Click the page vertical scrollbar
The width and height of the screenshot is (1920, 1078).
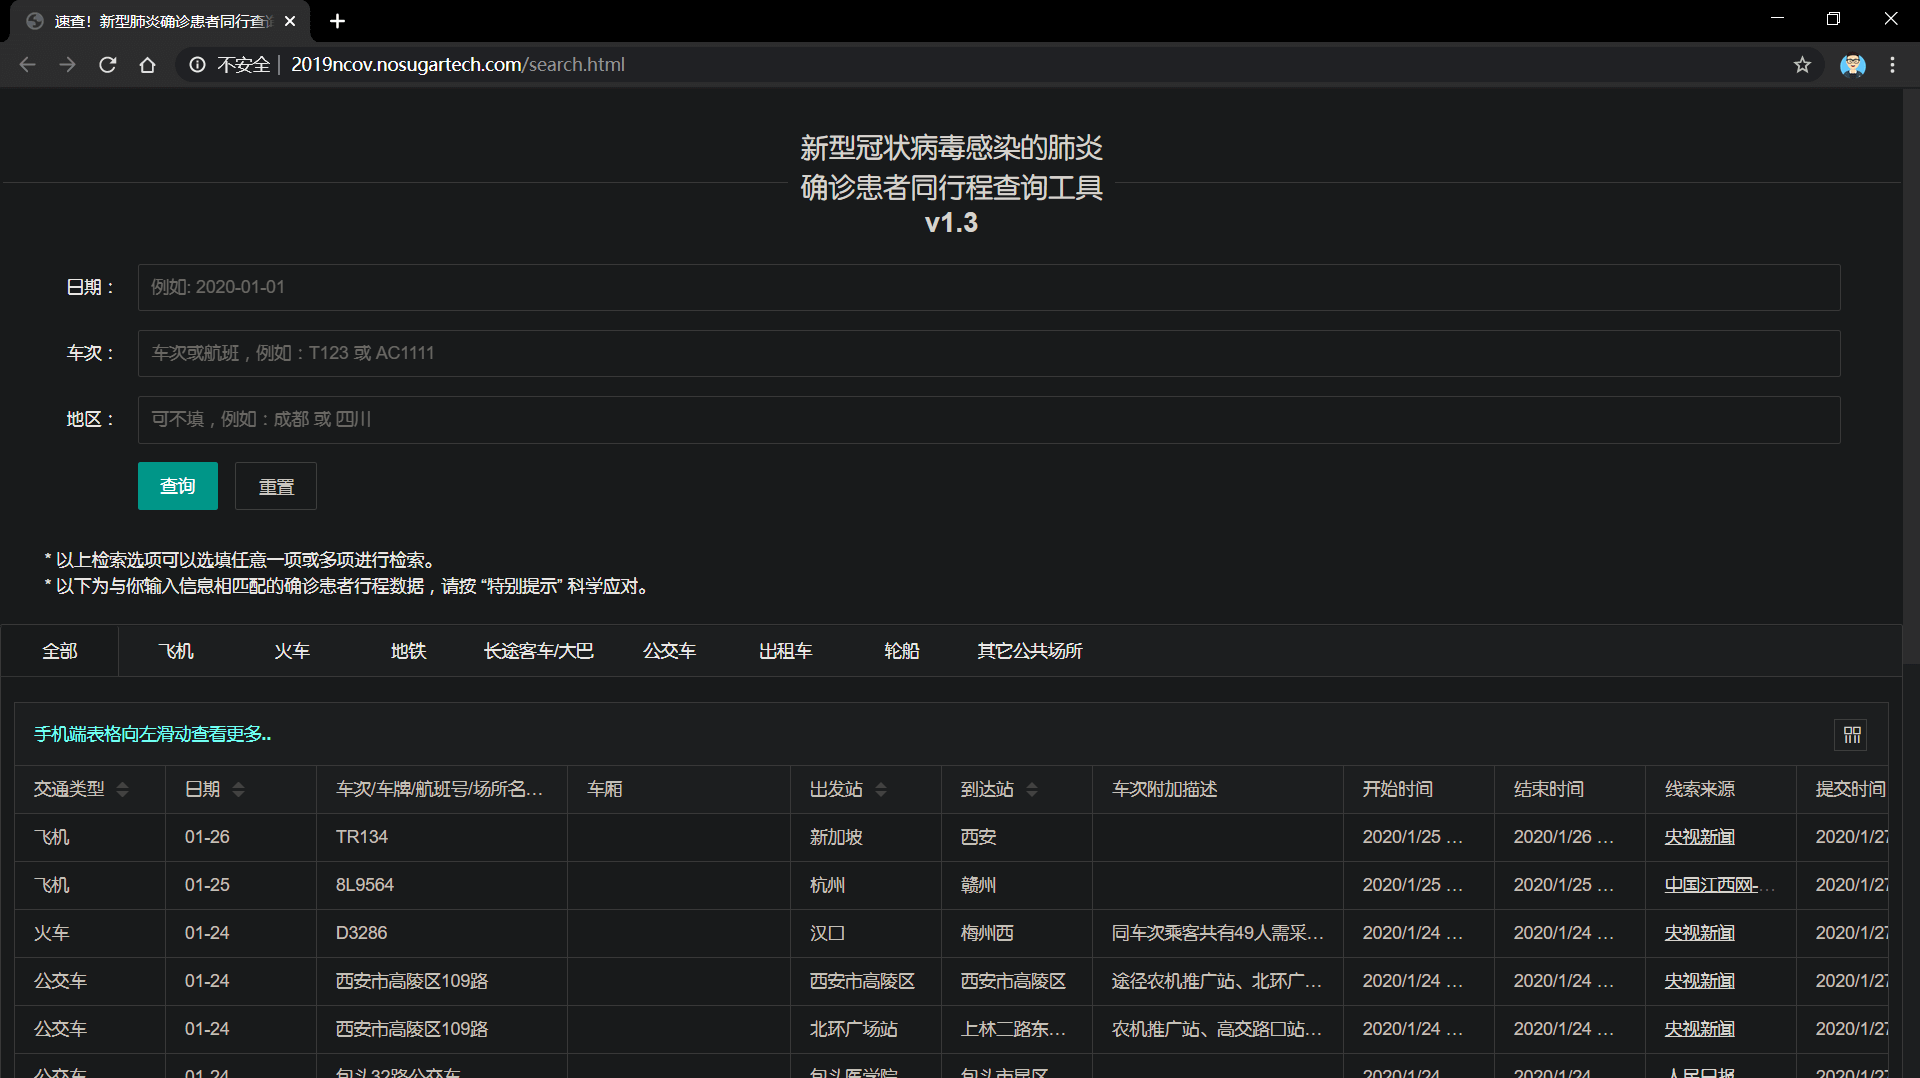pyautogui.click(x=1911, y=376)
